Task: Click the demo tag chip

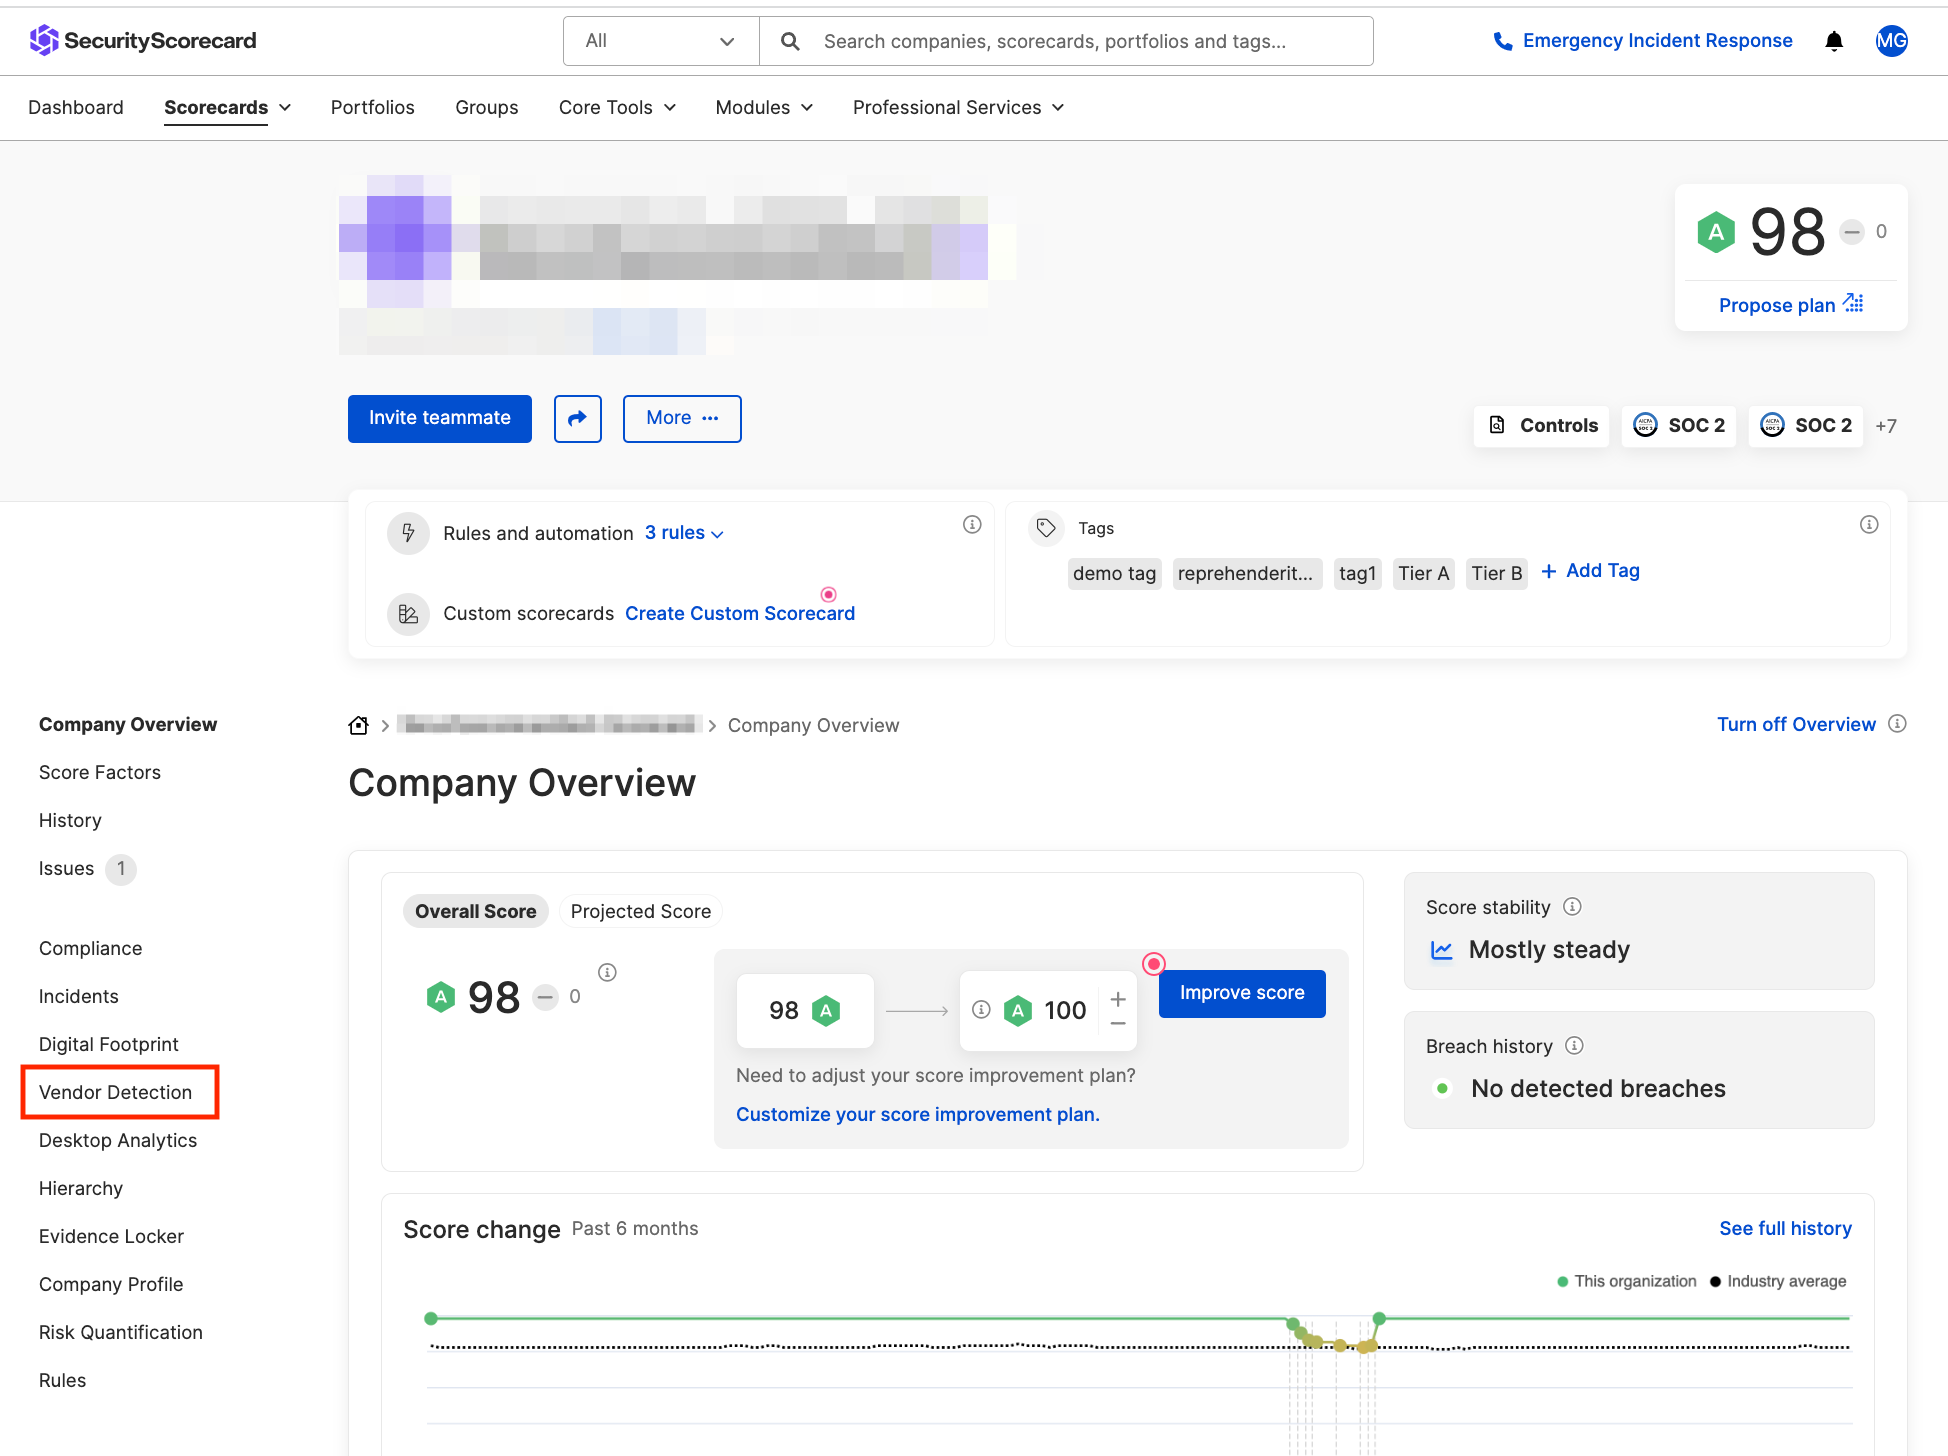Action: pyautogui.click(x=1114, y=573)
